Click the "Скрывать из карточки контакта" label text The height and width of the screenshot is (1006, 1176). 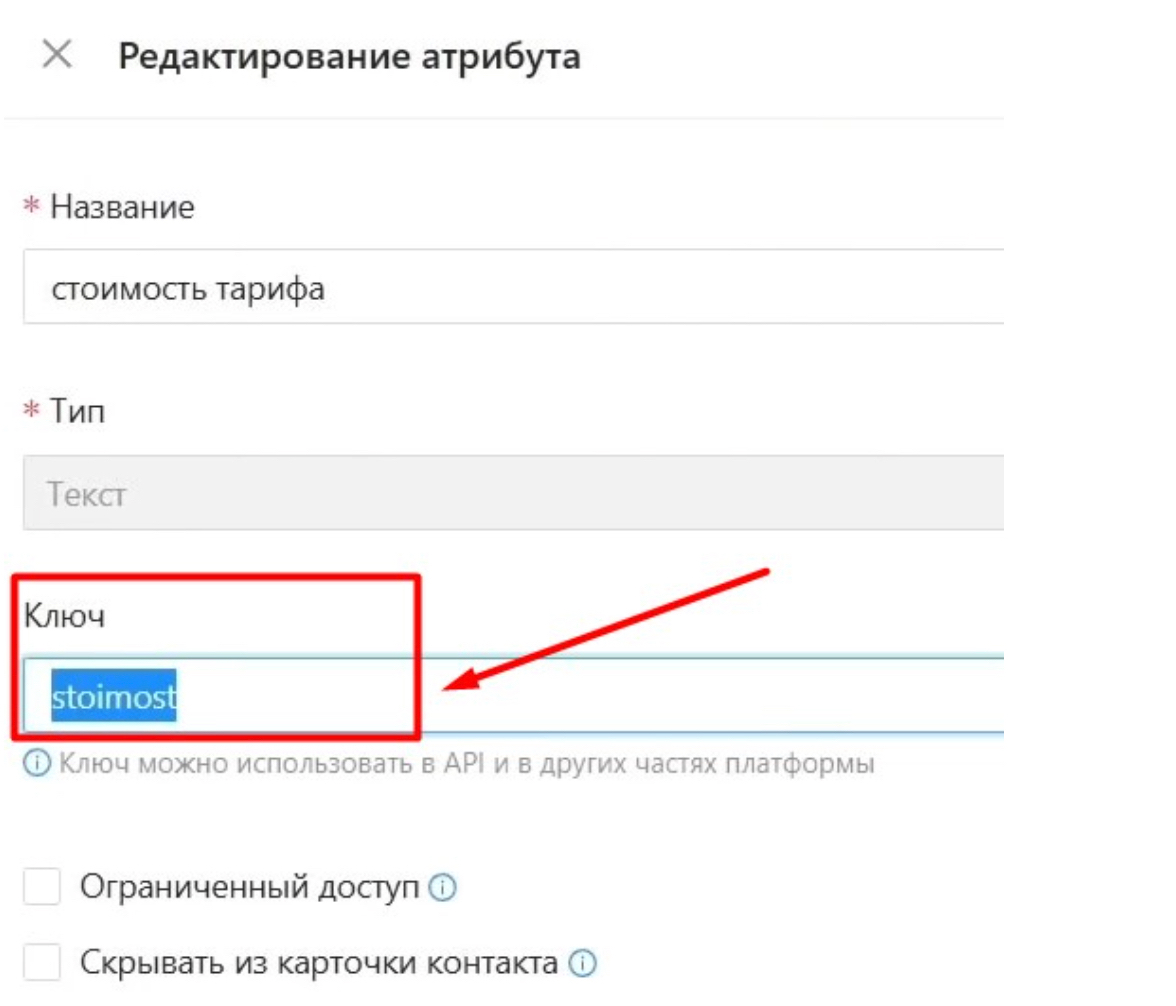(x=318, y=964)
